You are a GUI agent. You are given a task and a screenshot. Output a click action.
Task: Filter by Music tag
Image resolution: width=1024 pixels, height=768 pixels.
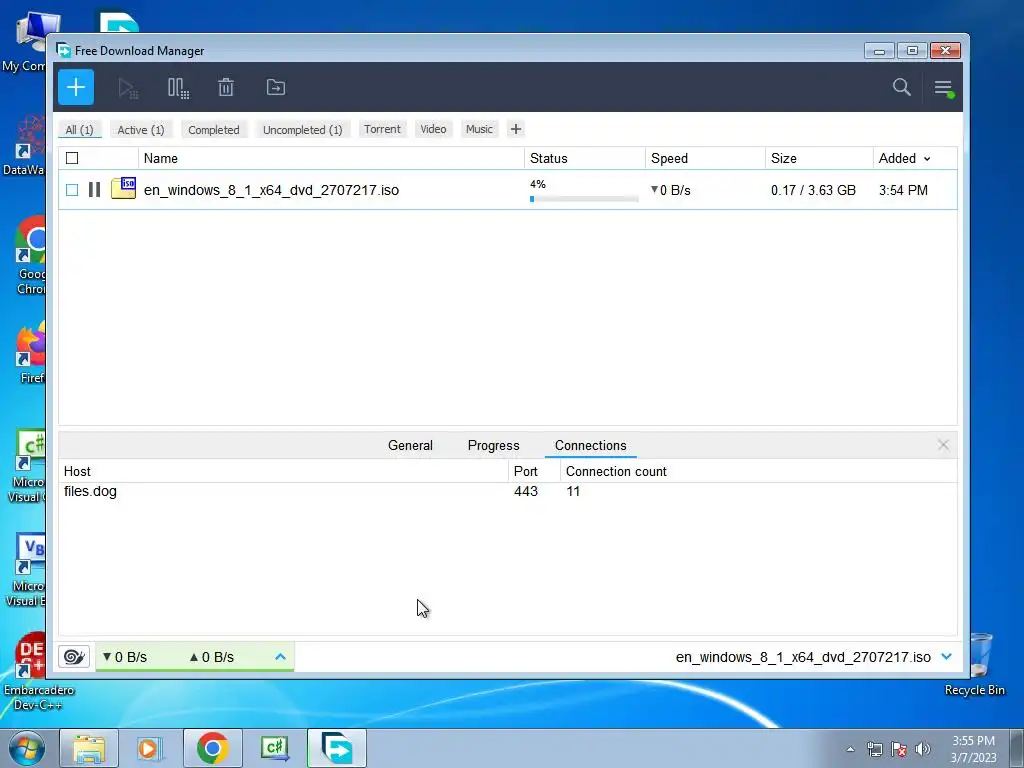pyautogui.click(x=479, y=129)
